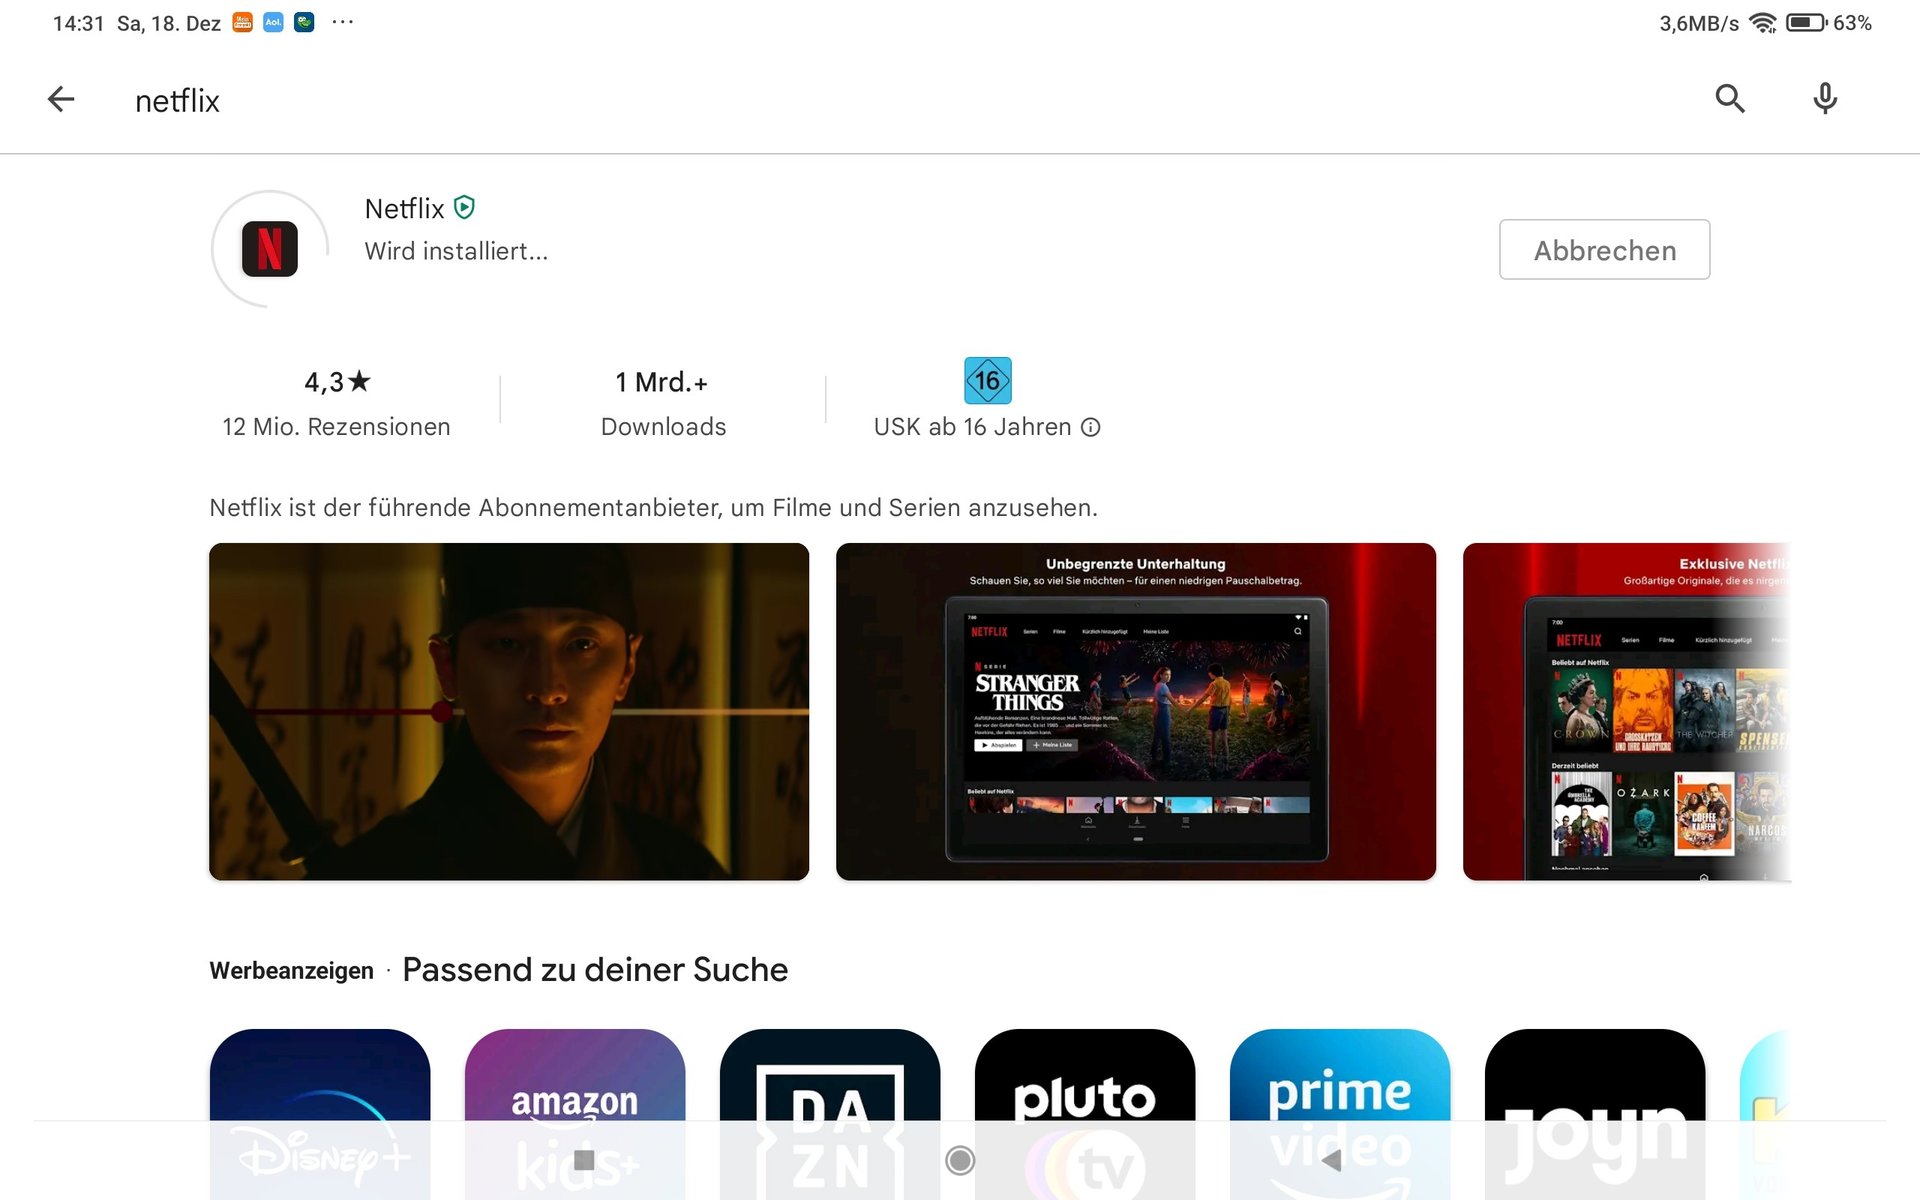The height and width of the screenshot is (1200, 1920).
Task: Tap the status bar notification overflow dots
Action: coord(342,22)
